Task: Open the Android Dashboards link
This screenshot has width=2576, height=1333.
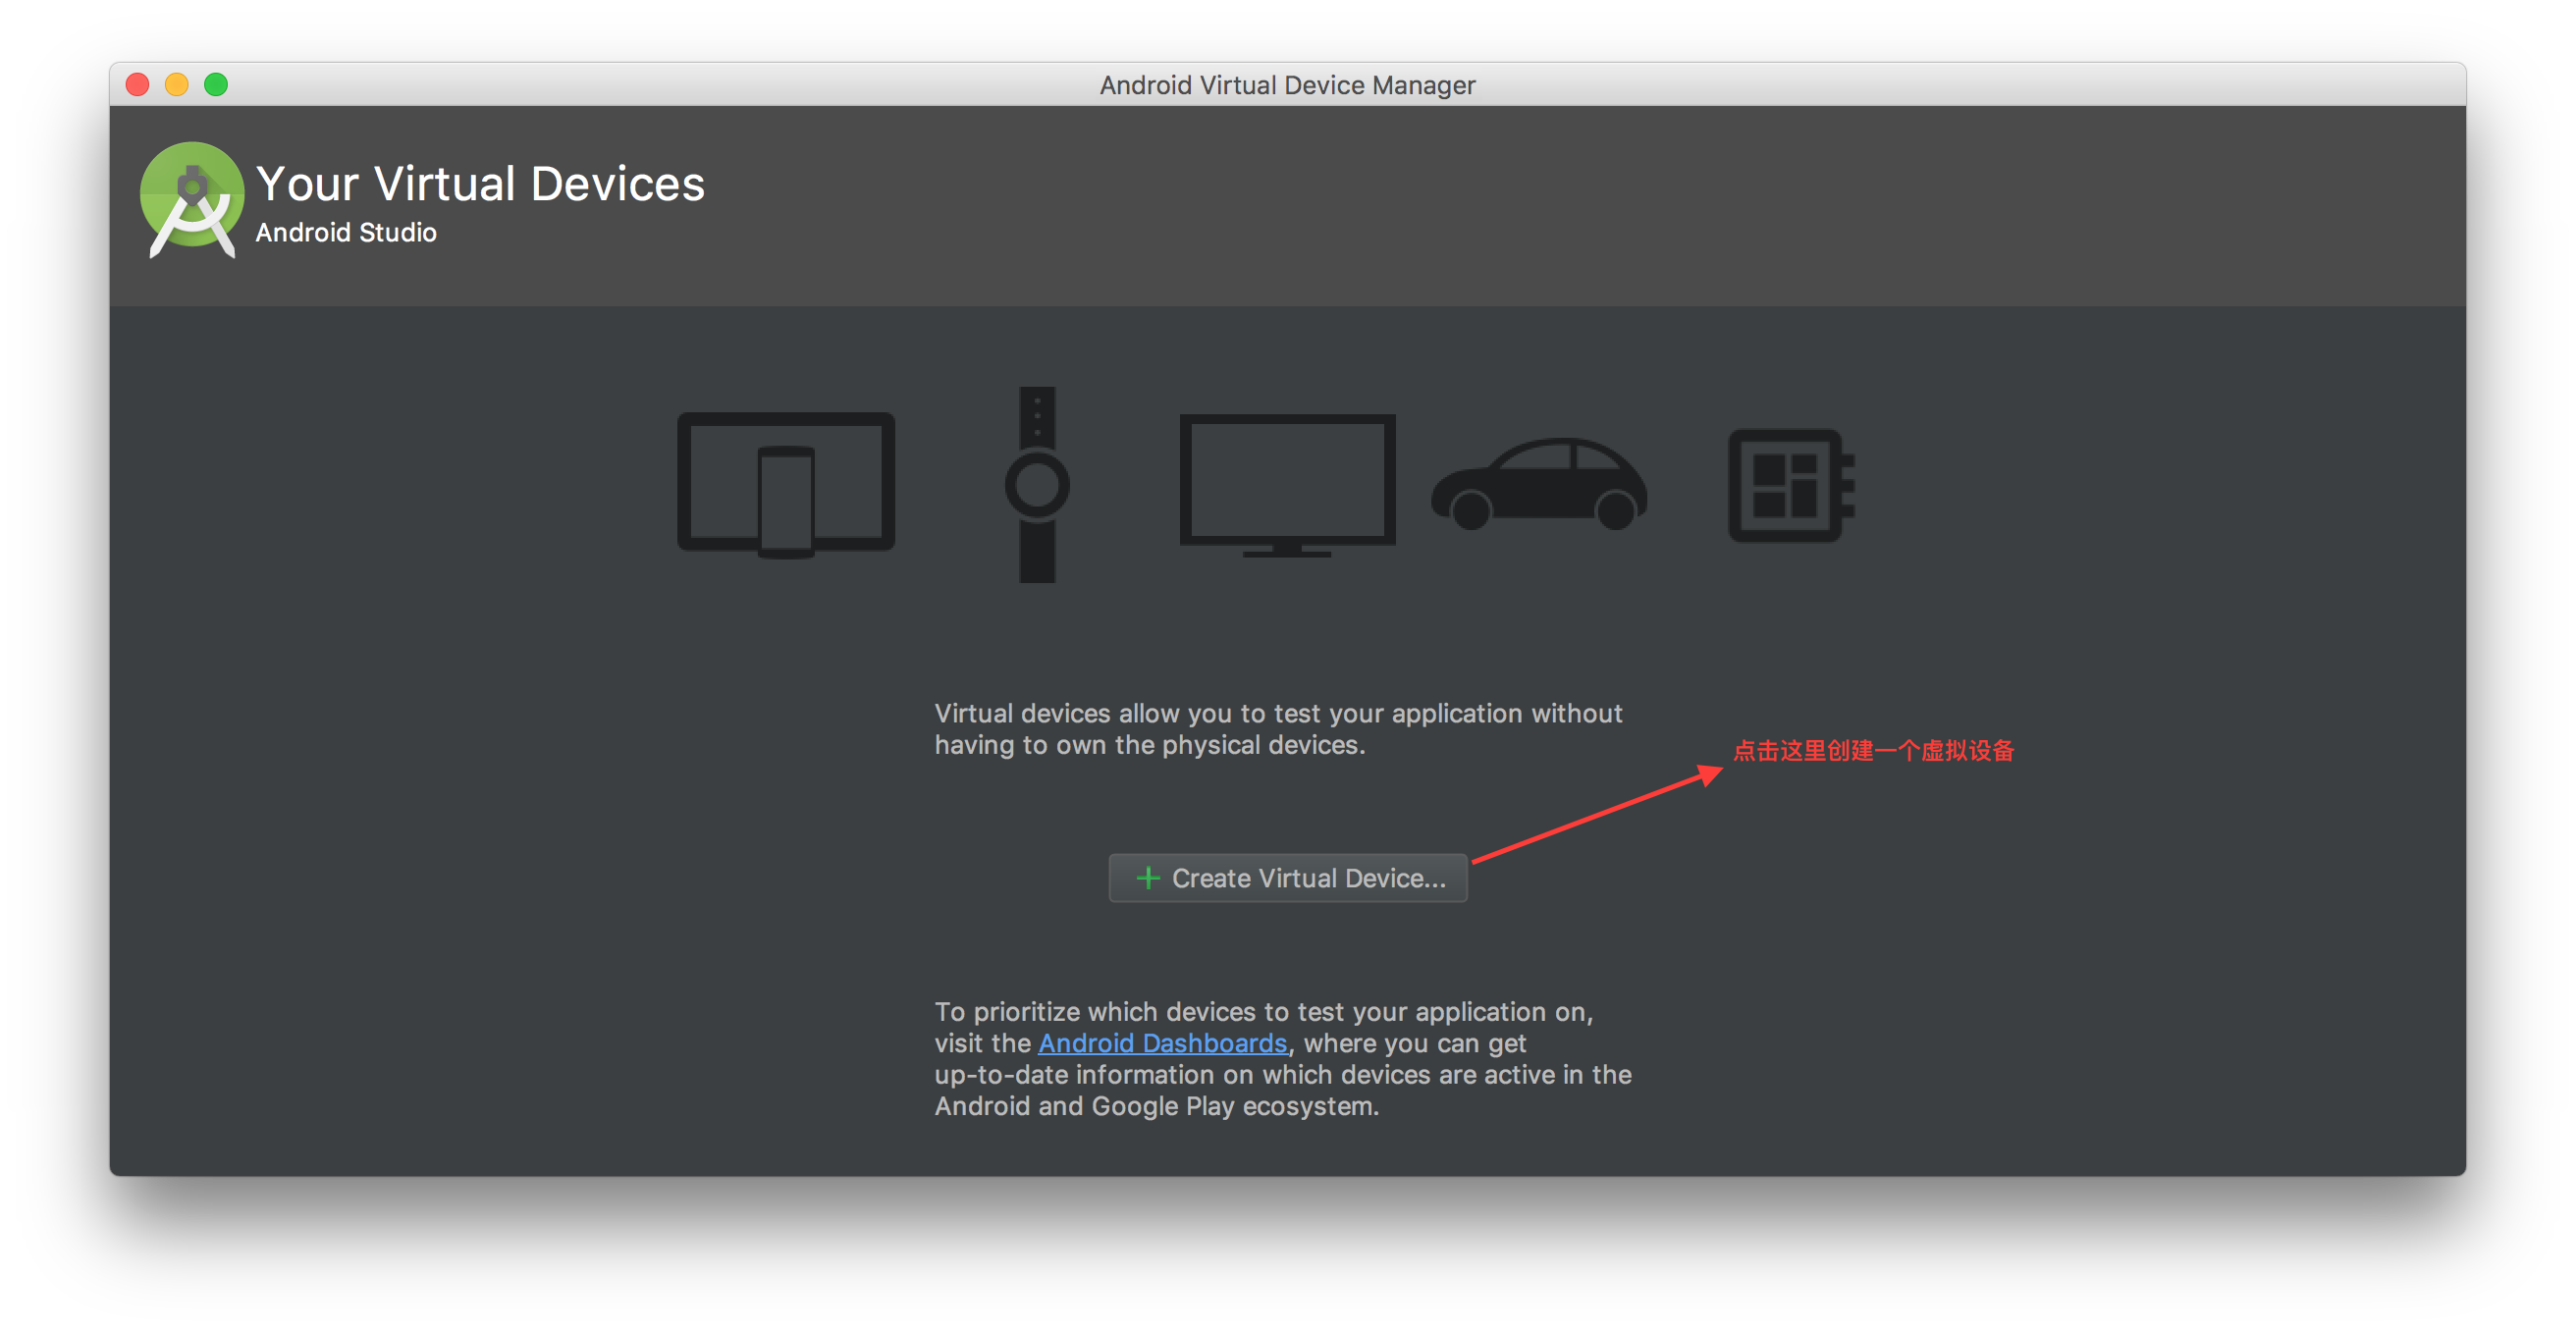Action: 1162,1043
